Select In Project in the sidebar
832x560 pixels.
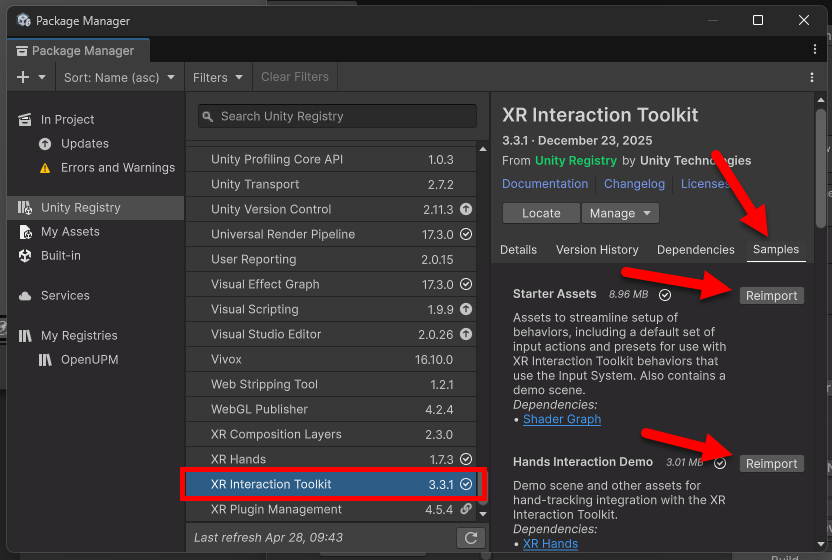96,119
